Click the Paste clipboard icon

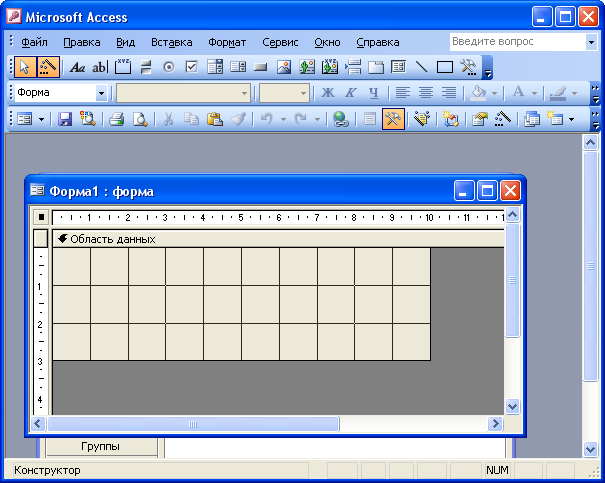tap(215, 119)
